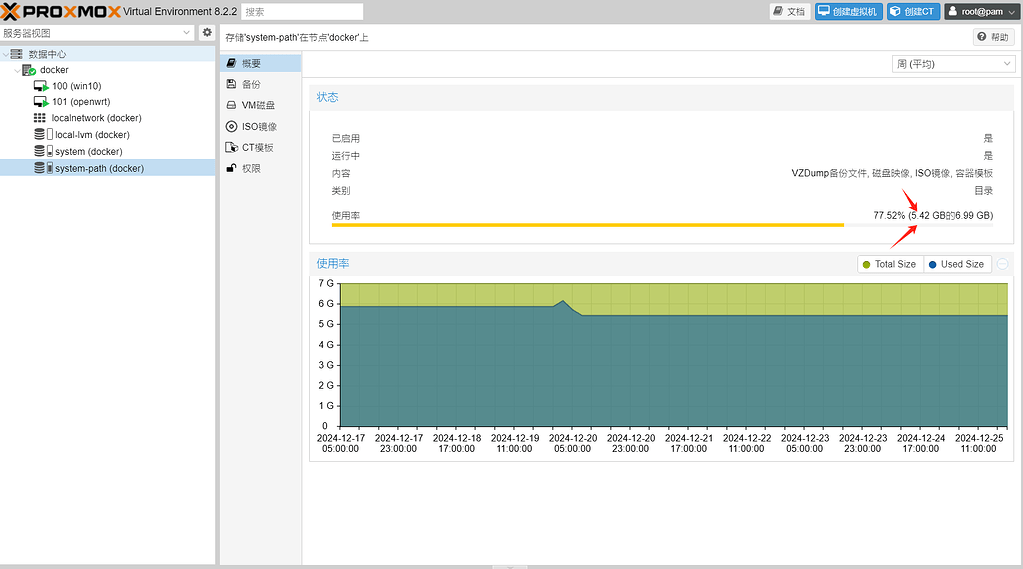Click the localnetwork grid icon
This screenshot has height=569, width=1023.
[40, 118]
